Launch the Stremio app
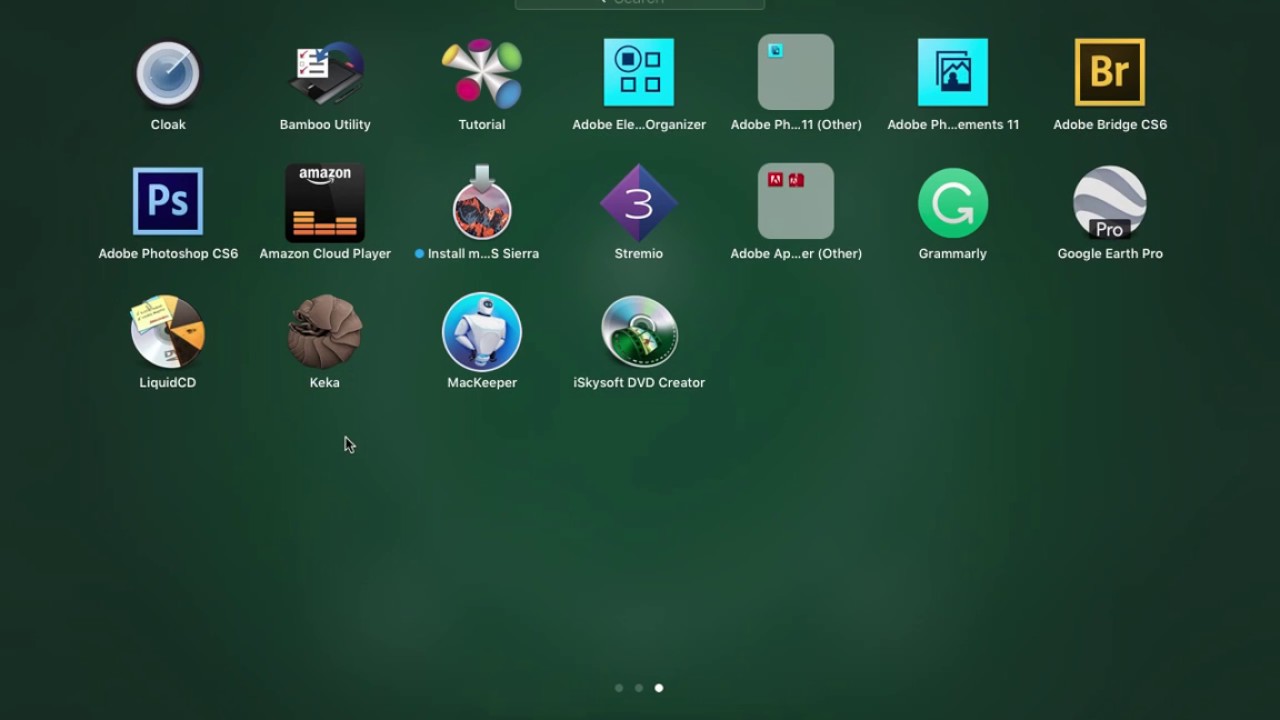The image size is (1280, 720). click(x=639, y=203)
